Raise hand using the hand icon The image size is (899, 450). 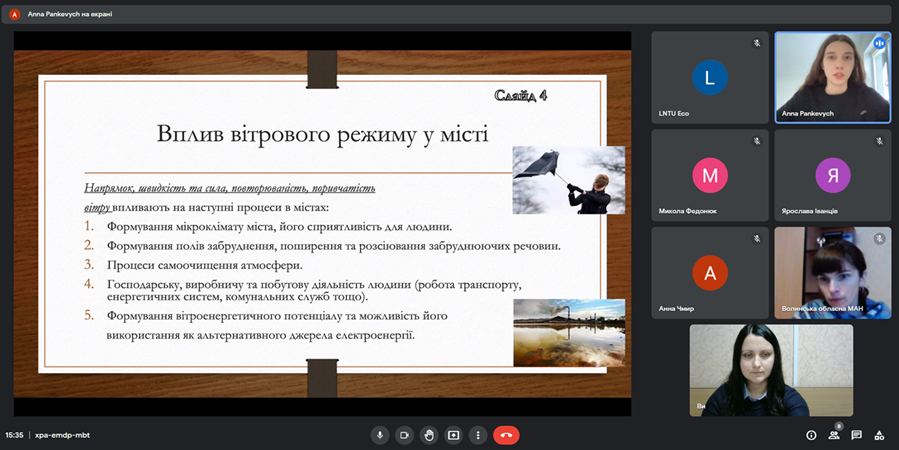[429, 435]
